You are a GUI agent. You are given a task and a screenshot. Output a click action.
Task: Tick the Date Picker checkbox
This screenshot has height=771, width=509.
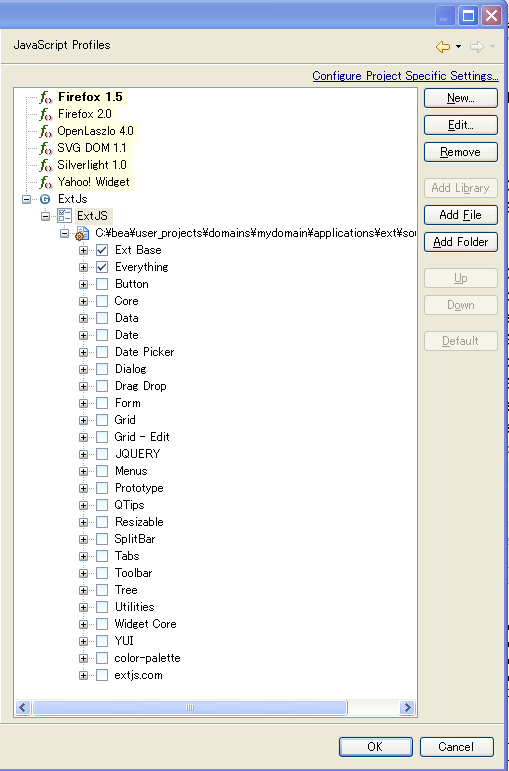coord(102,352)
